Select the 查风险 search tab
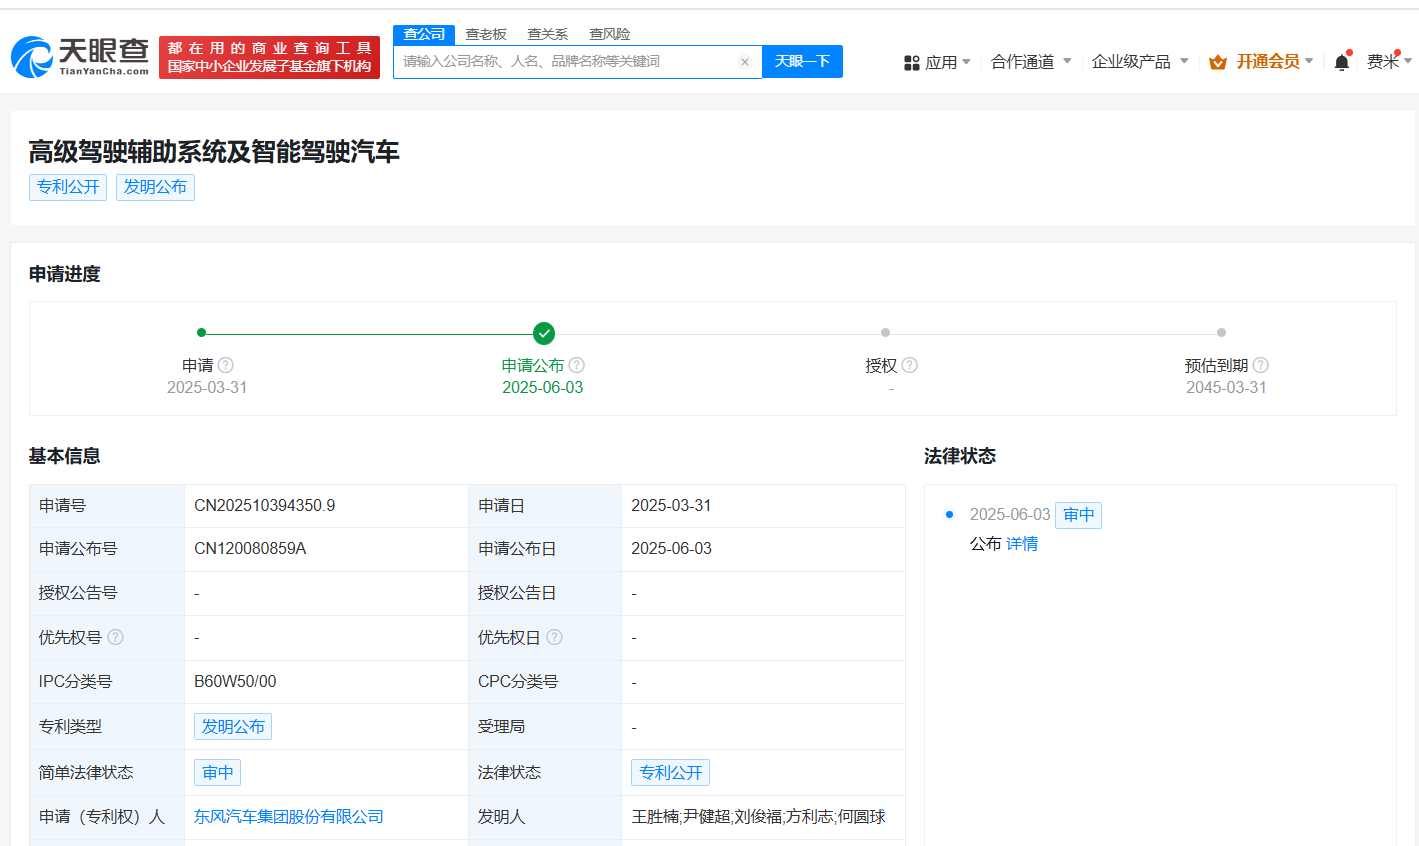 coord(609,34)
